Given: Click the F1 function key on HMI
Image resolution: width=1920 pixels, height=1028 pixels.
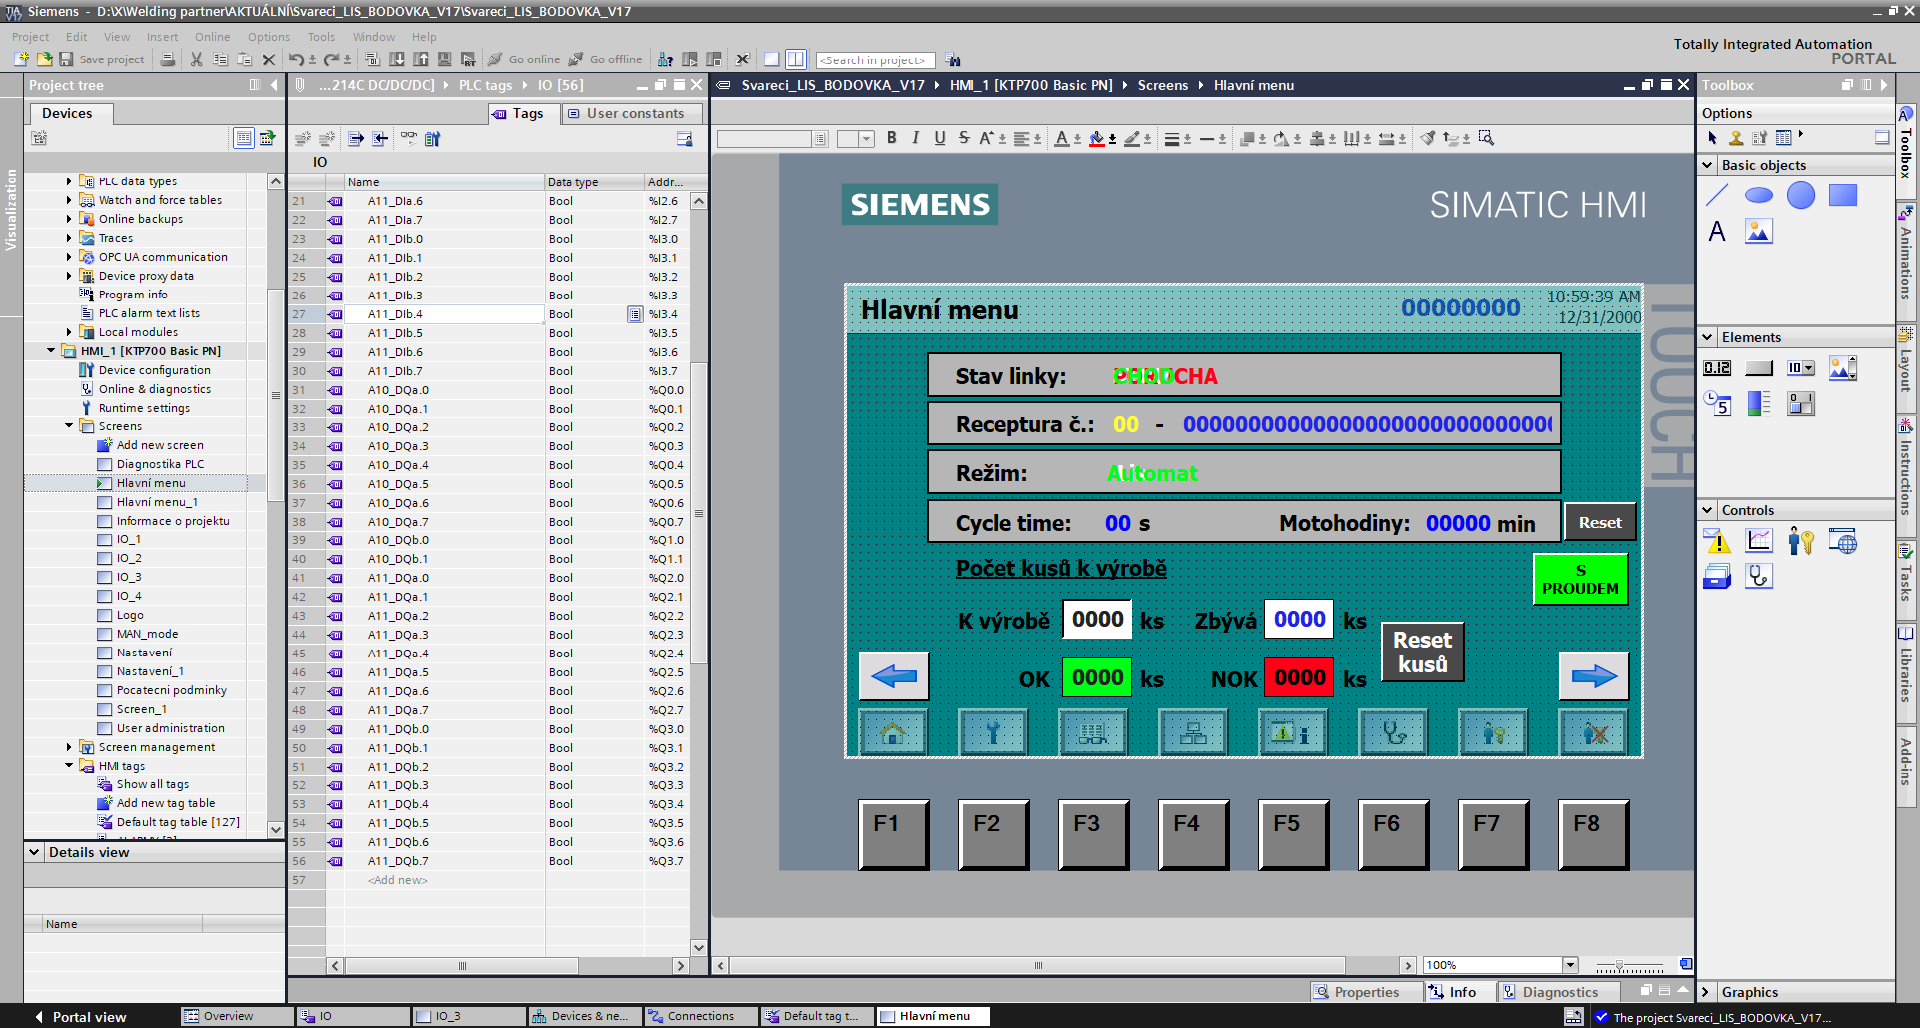Looking at the screenshot, I should 893,833.
